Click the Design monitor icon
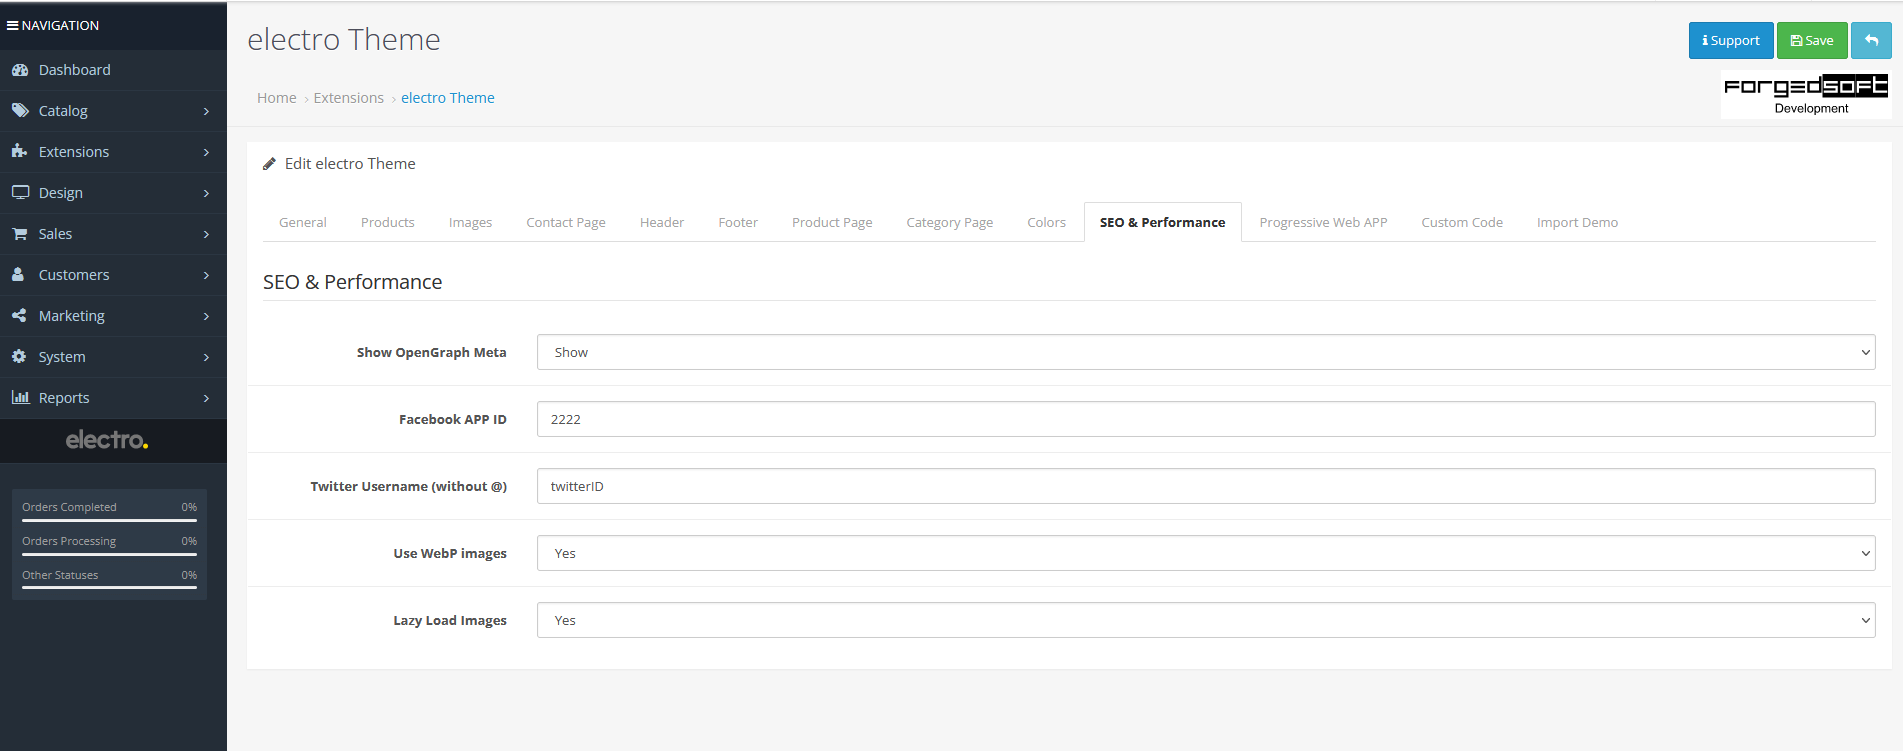The image size is (1903, 751). point(20,193)
